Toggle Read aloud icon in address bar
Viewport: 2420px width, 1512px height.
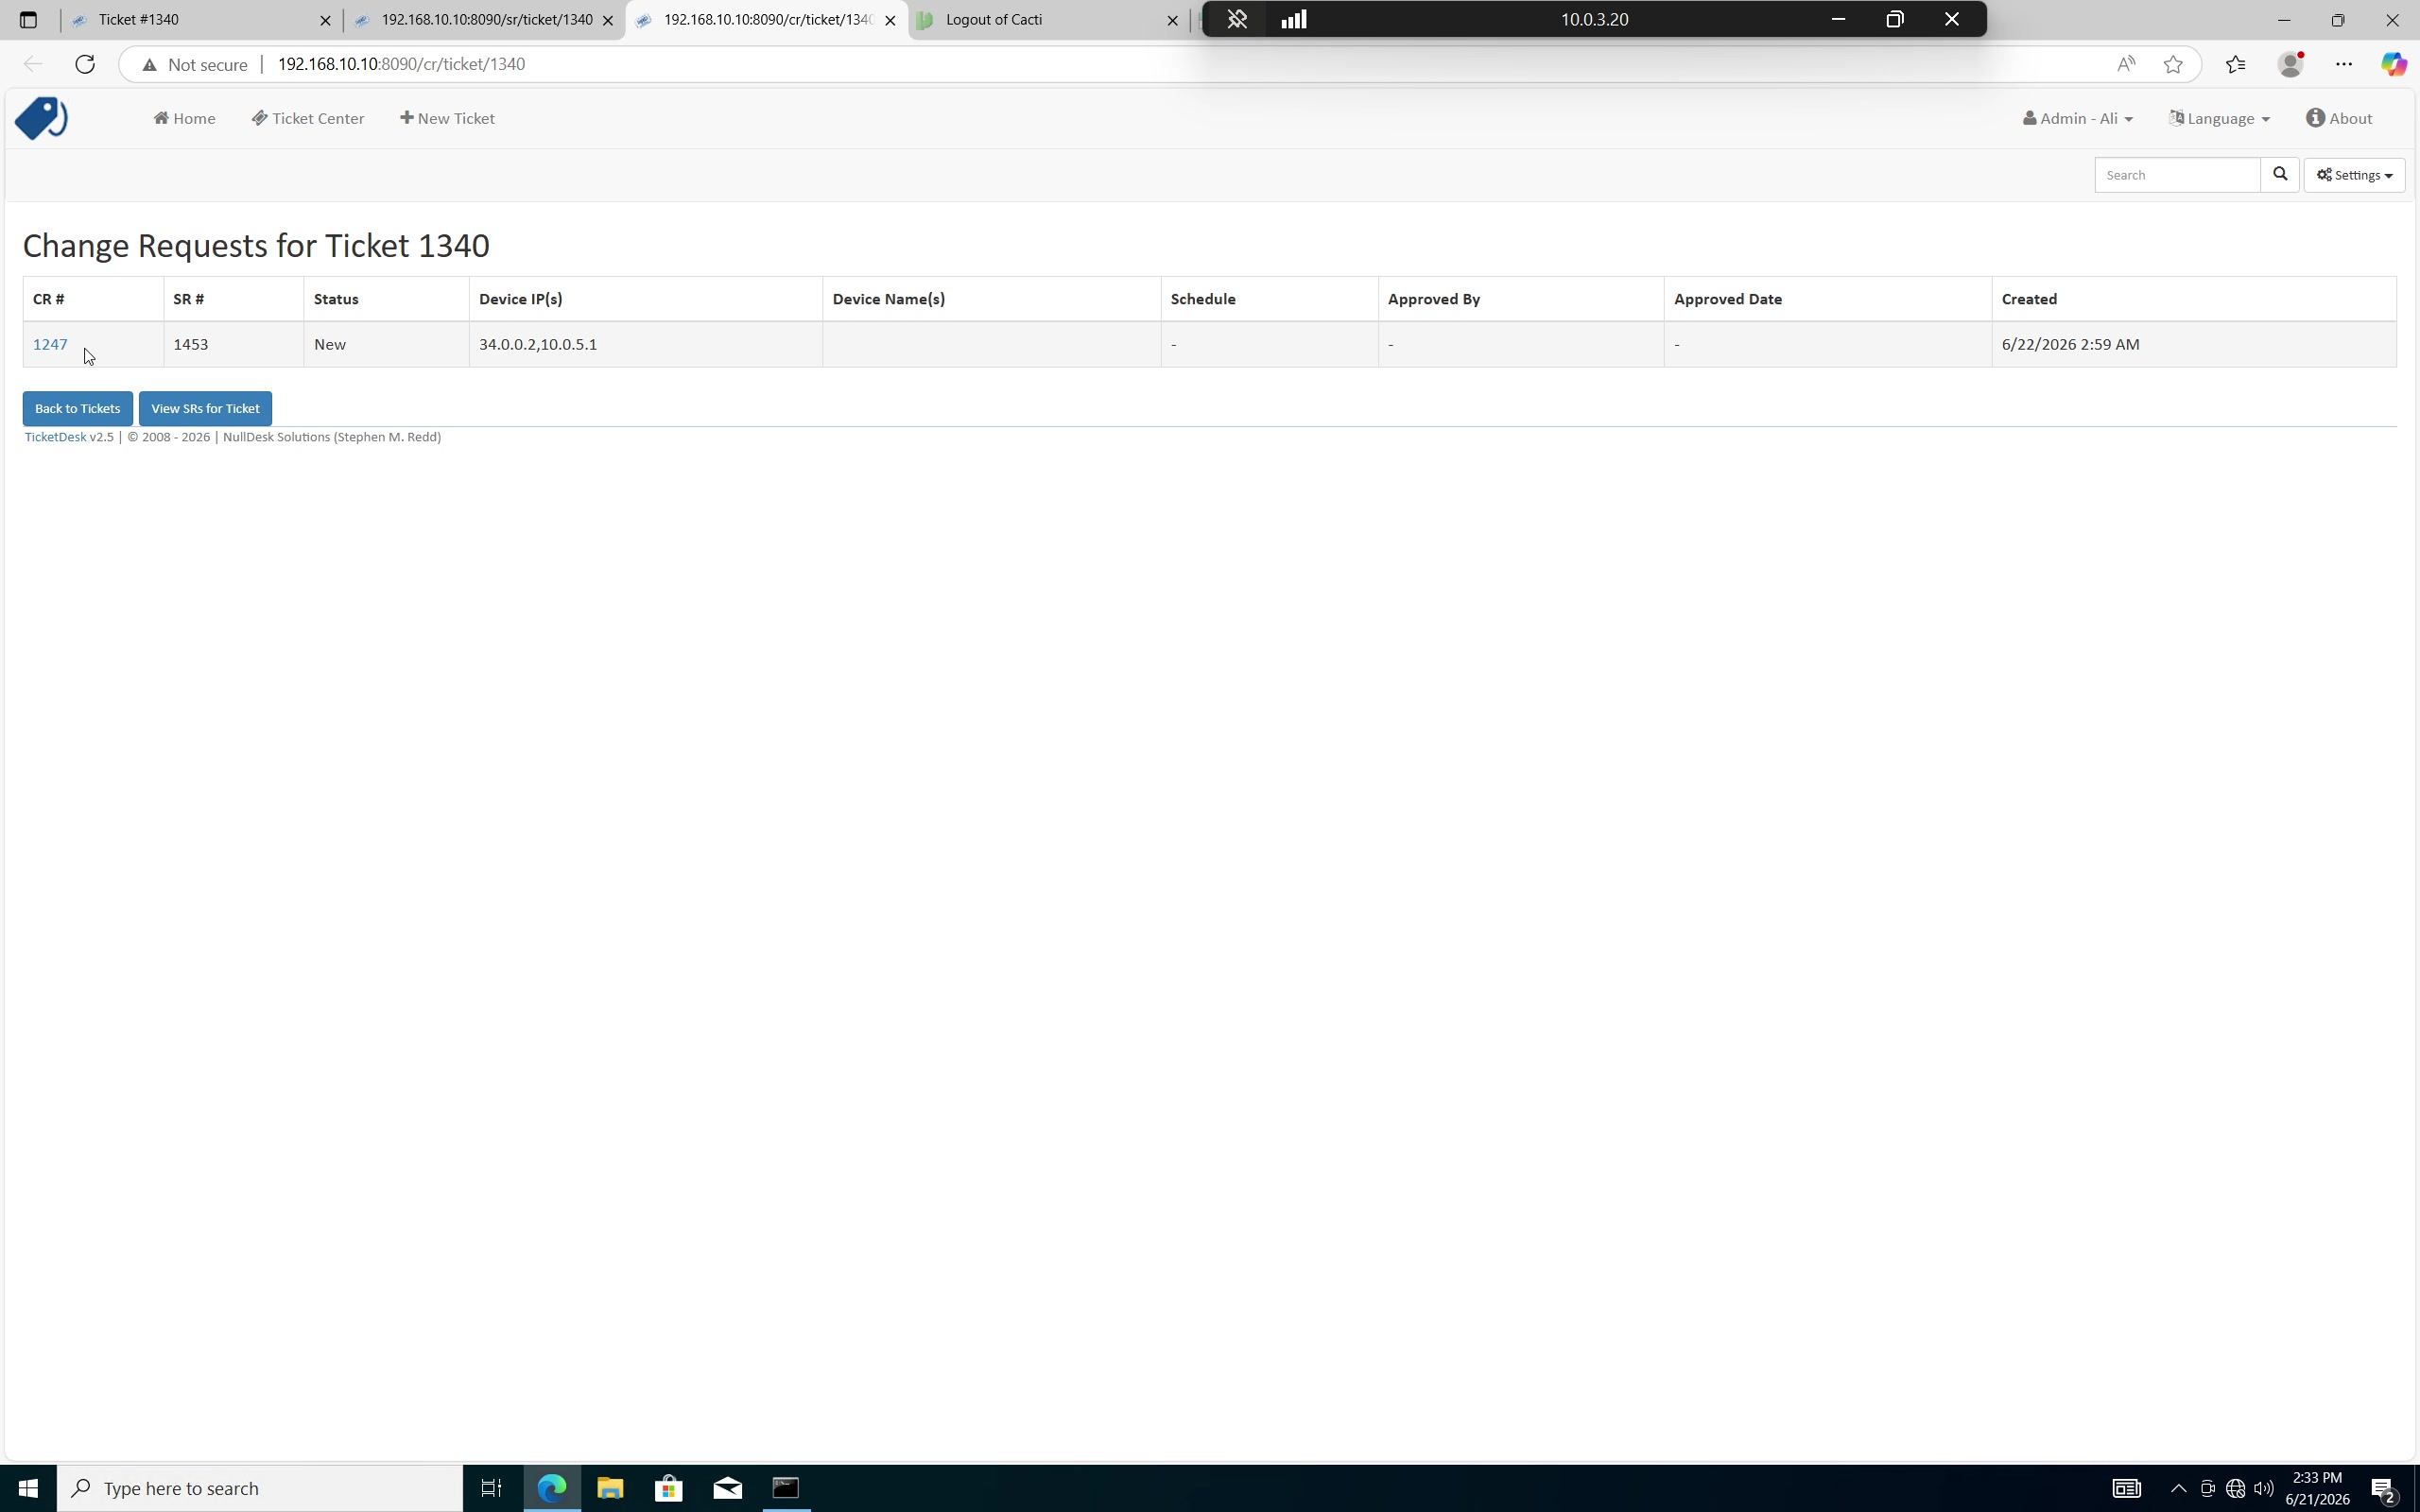coord(2126,64)
